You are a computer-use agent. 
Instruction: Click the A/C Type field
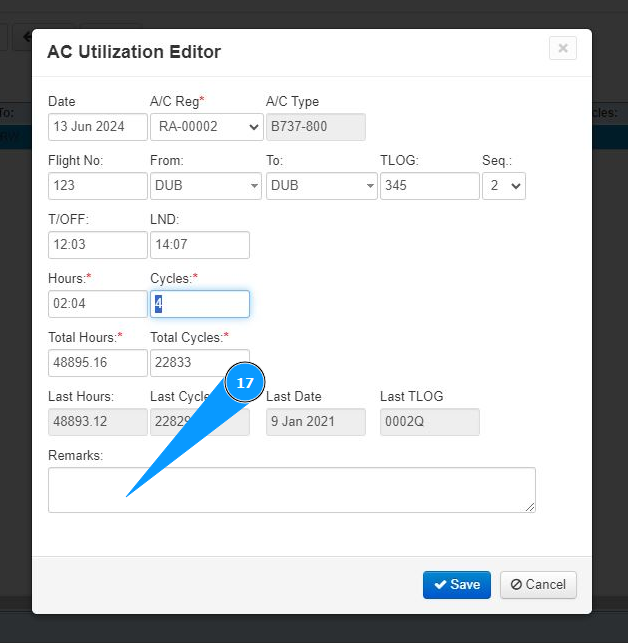(x=315, y=127)
